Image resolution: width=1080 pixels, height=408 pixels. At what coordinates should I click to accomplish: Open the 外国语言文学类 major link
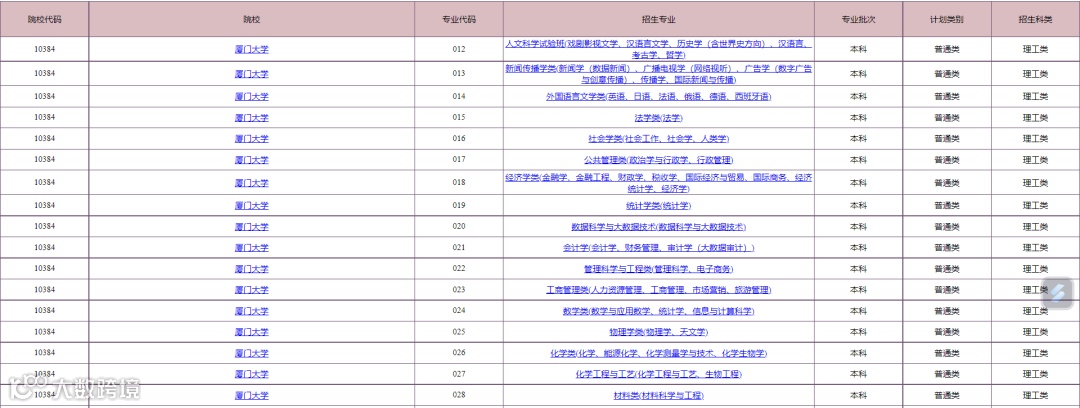658,96
